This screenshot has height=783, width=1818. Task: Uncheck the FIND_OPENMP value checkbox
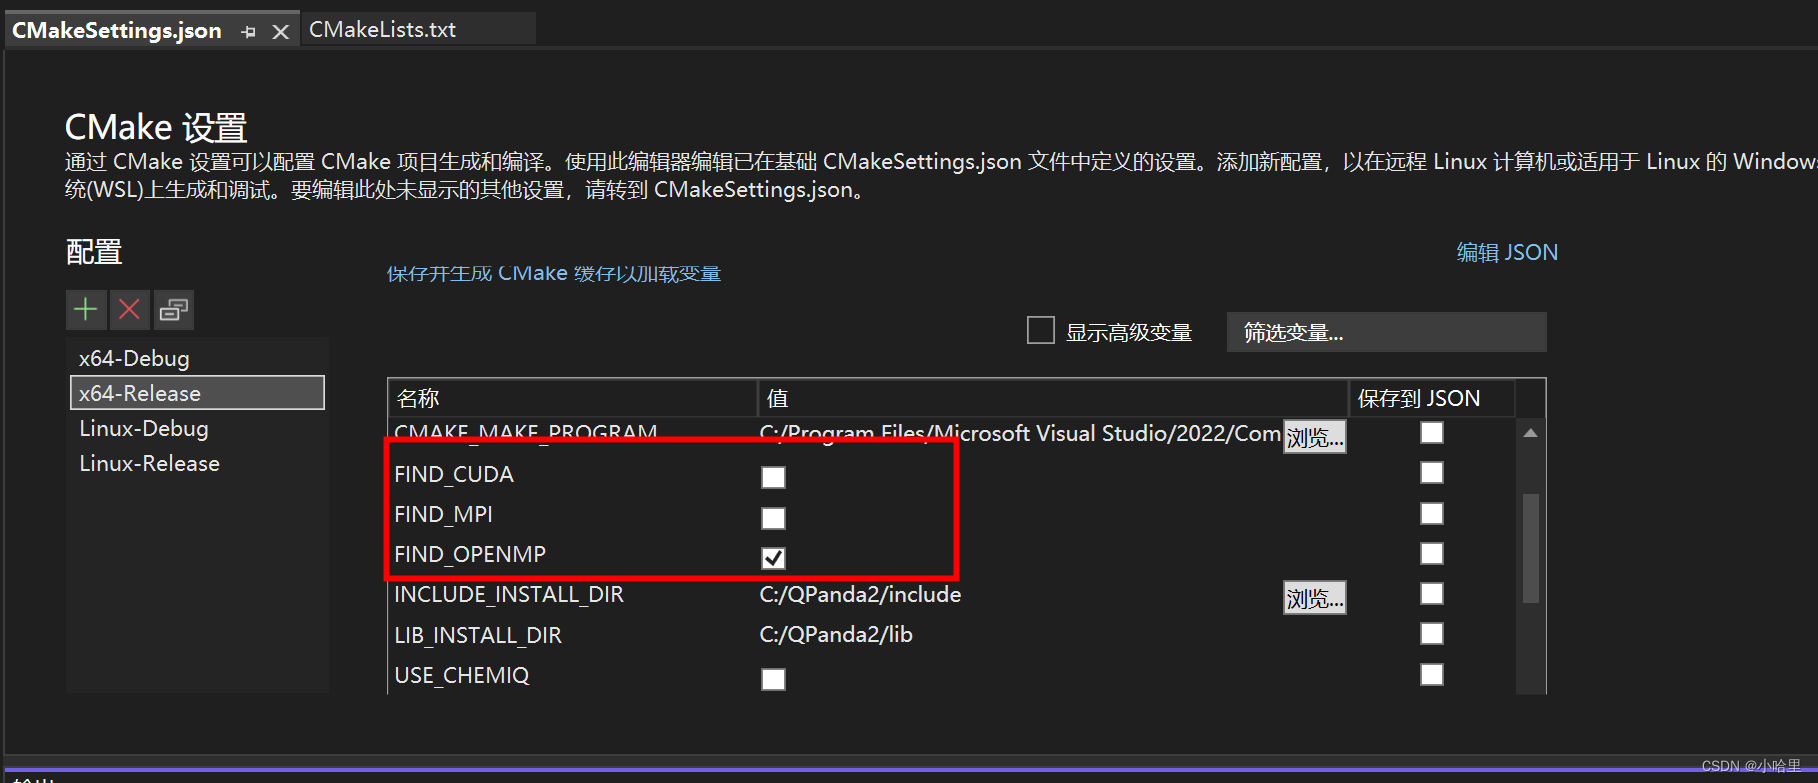773,558
